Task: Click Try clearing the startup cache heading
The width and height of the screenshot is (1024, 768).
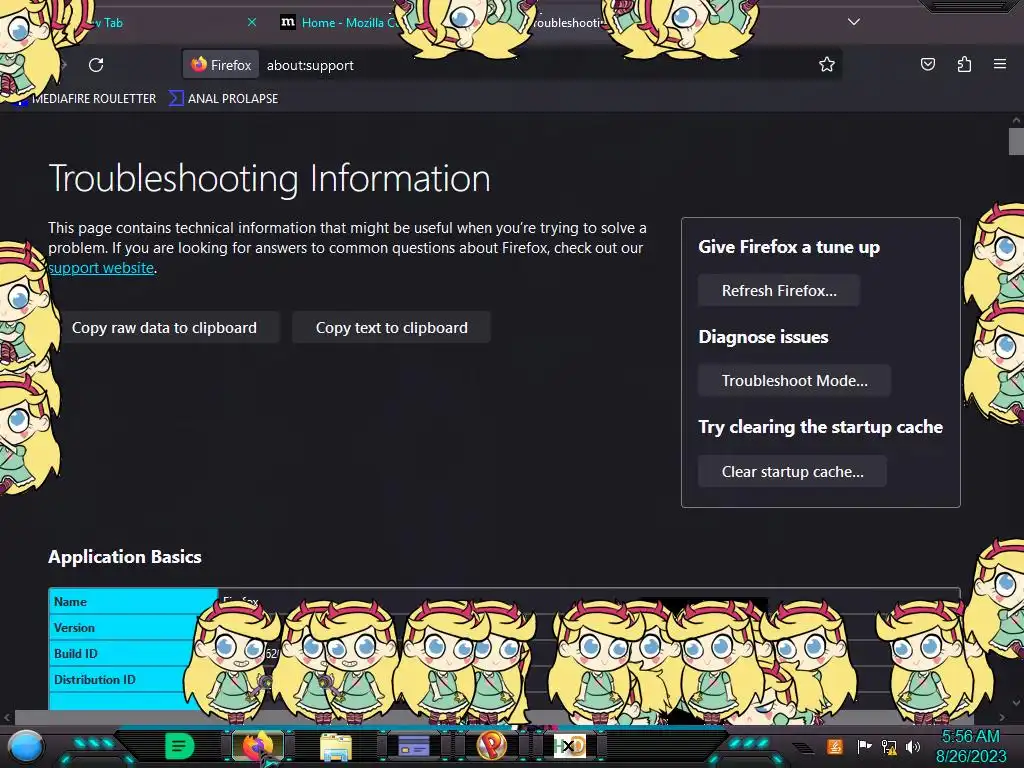Action: pos(820,427)
